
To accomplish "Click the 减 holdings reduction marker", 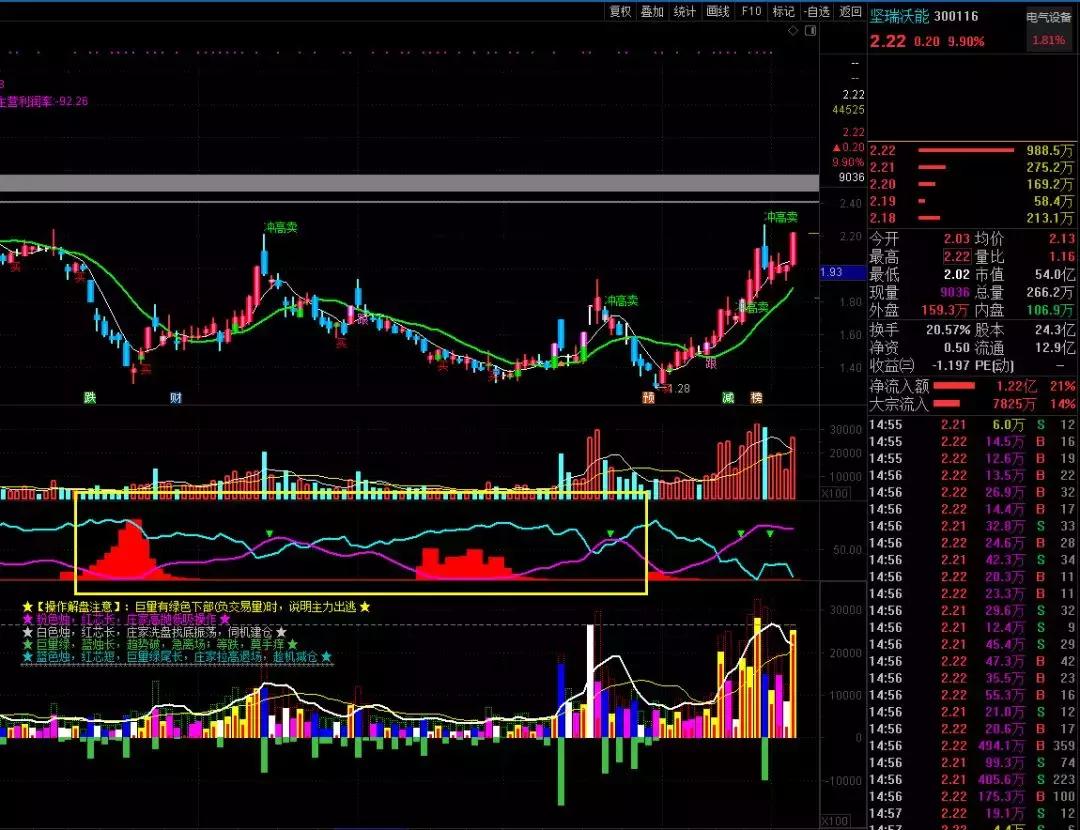I will 728,397.
